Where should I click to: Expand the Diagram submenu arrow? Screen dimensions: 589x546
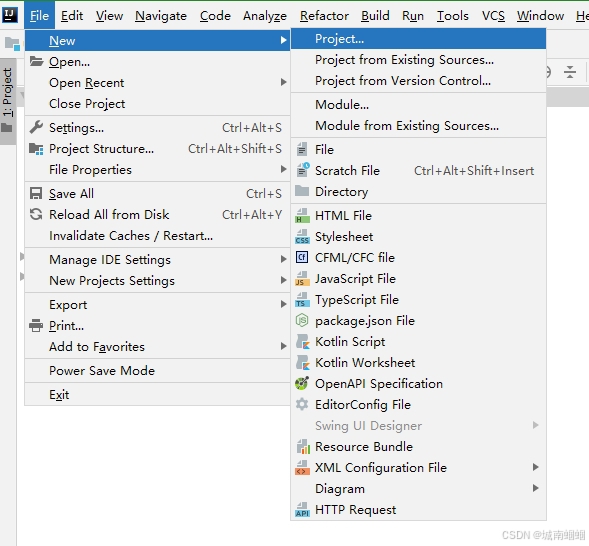coord(536,488)
